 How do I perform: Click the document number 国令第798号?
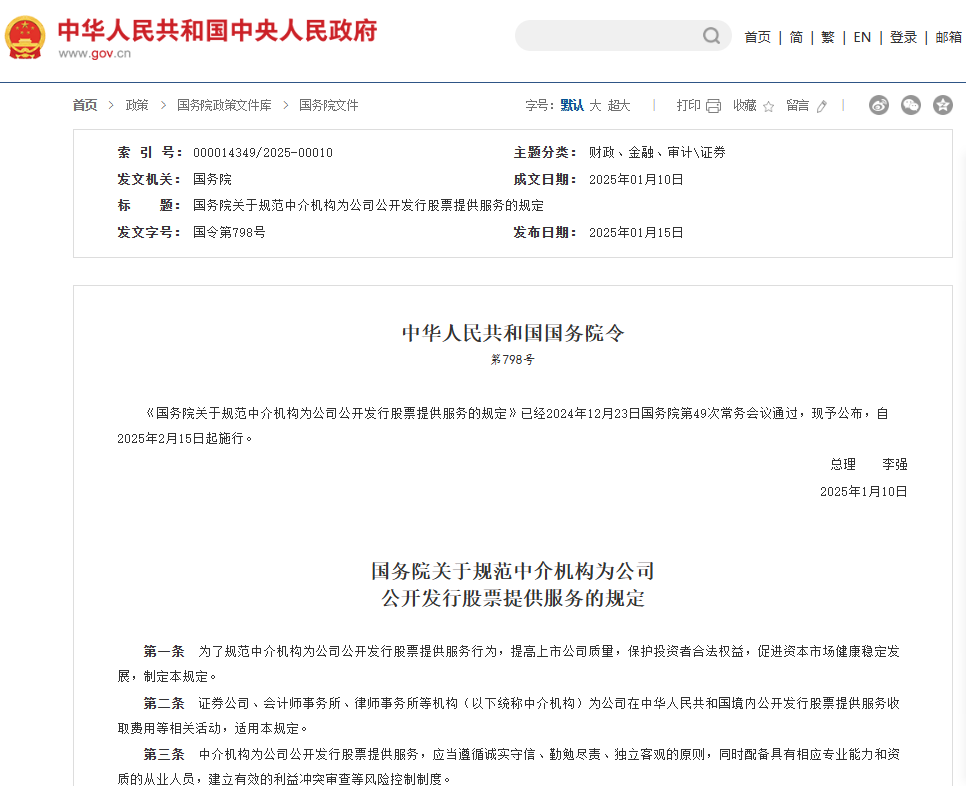coord(229,232)
